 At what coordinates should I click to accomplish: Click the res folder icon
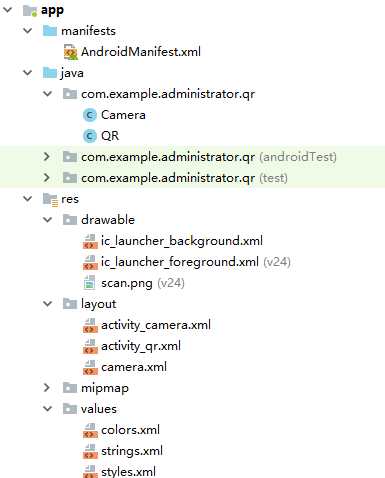pyautogui.click(x=51, y=199)
